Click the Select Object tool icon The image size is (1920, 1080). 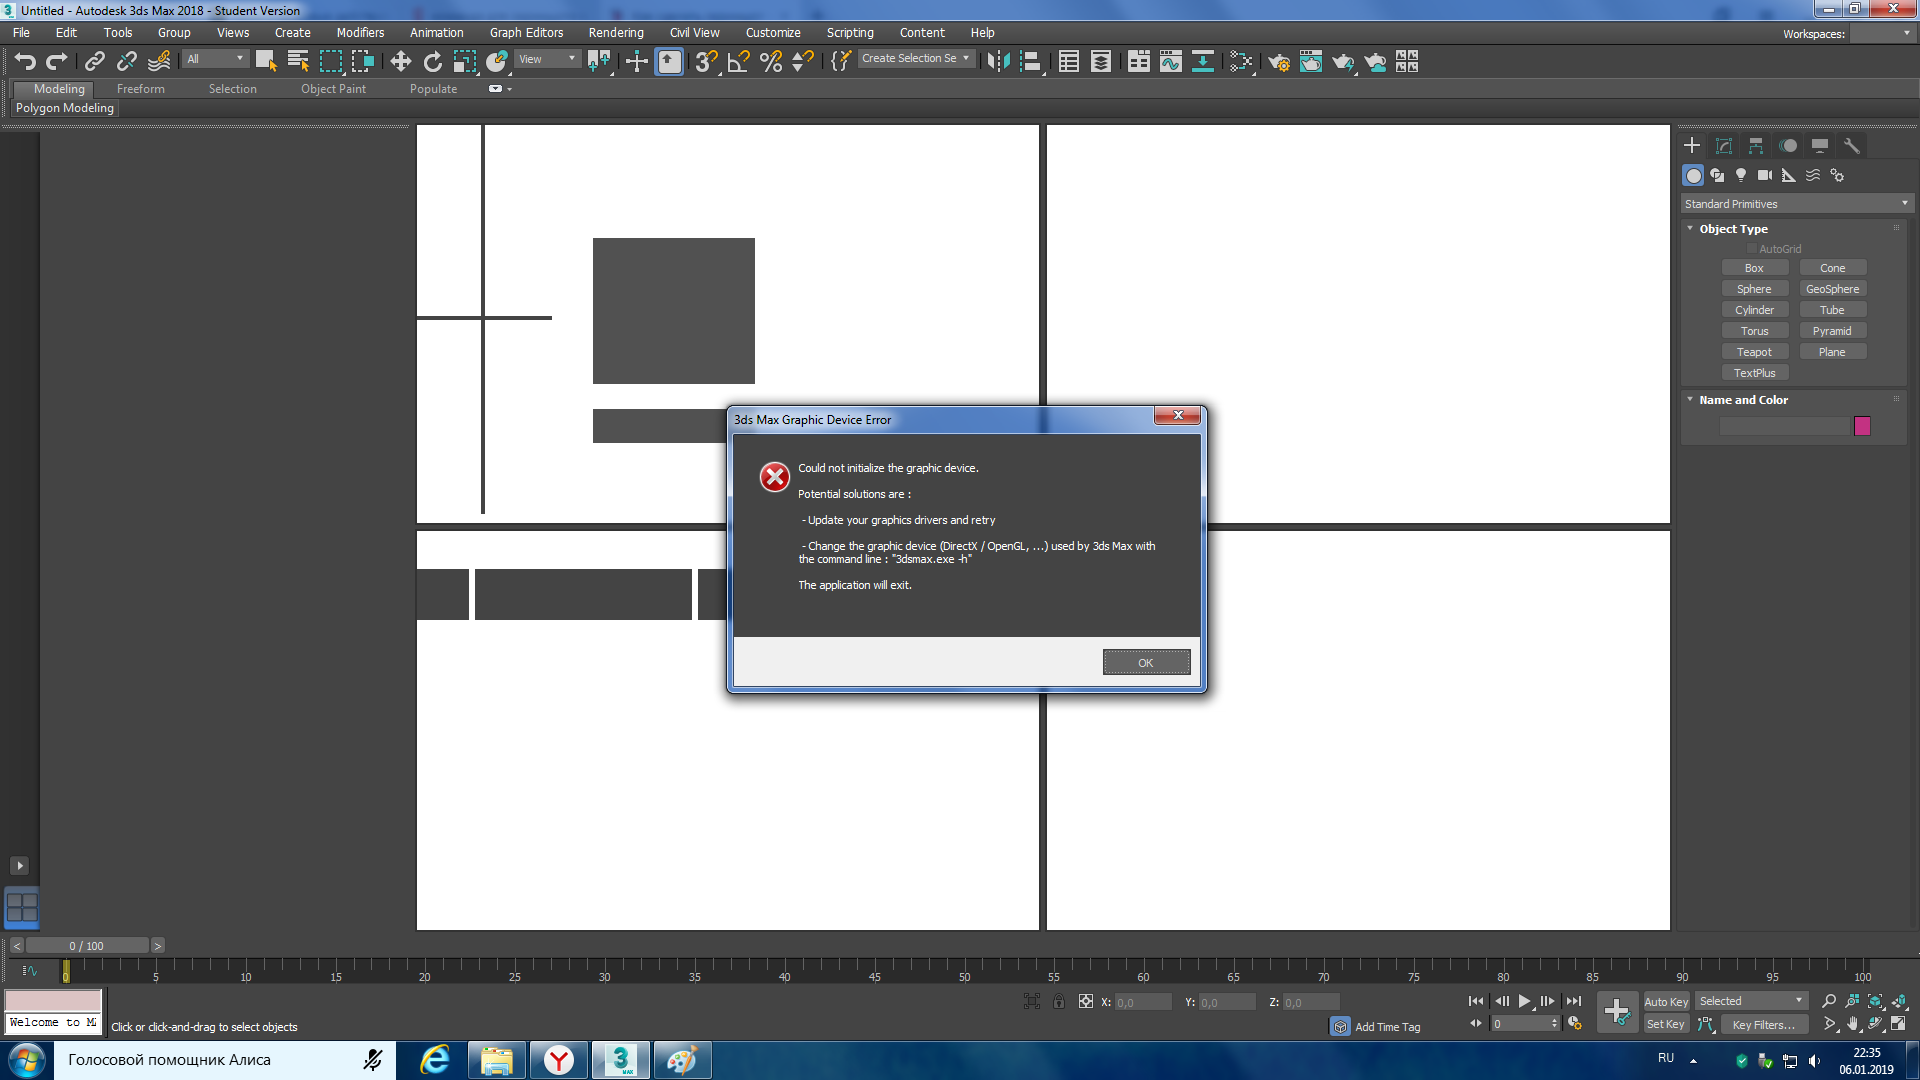[265, 62]
